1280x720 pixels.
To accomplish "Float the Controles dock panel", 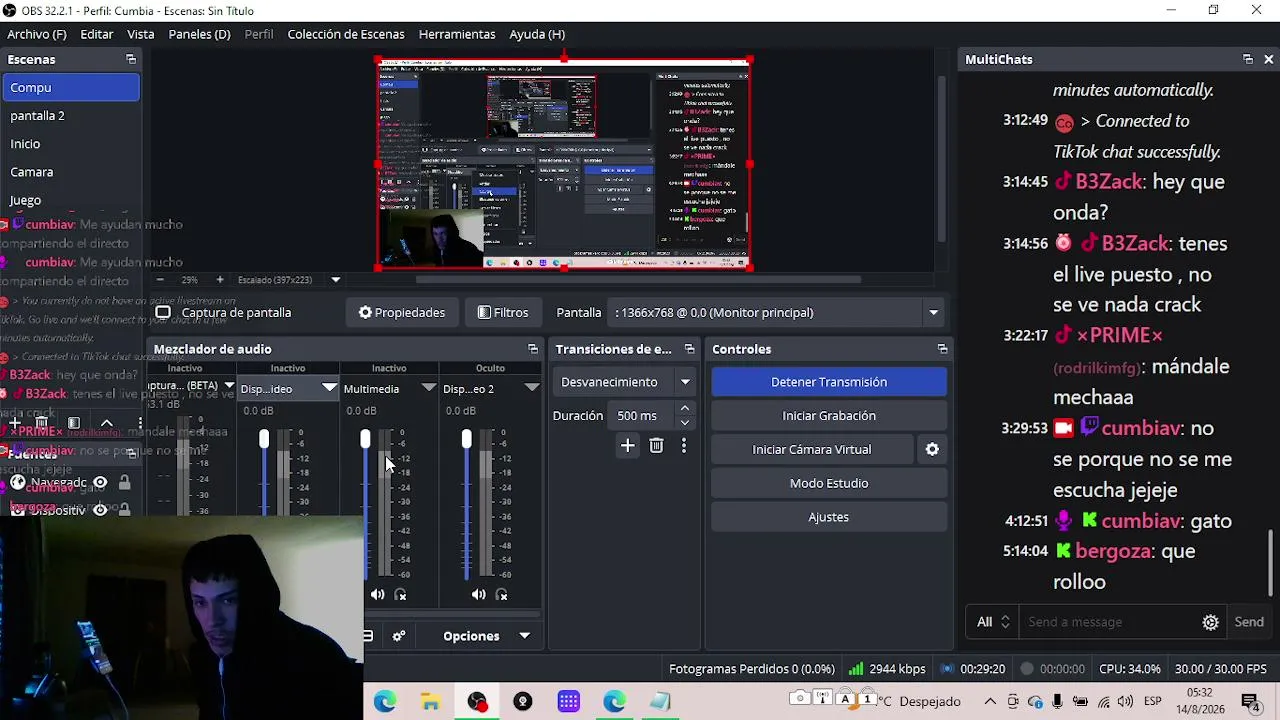I will pos(942,349).
